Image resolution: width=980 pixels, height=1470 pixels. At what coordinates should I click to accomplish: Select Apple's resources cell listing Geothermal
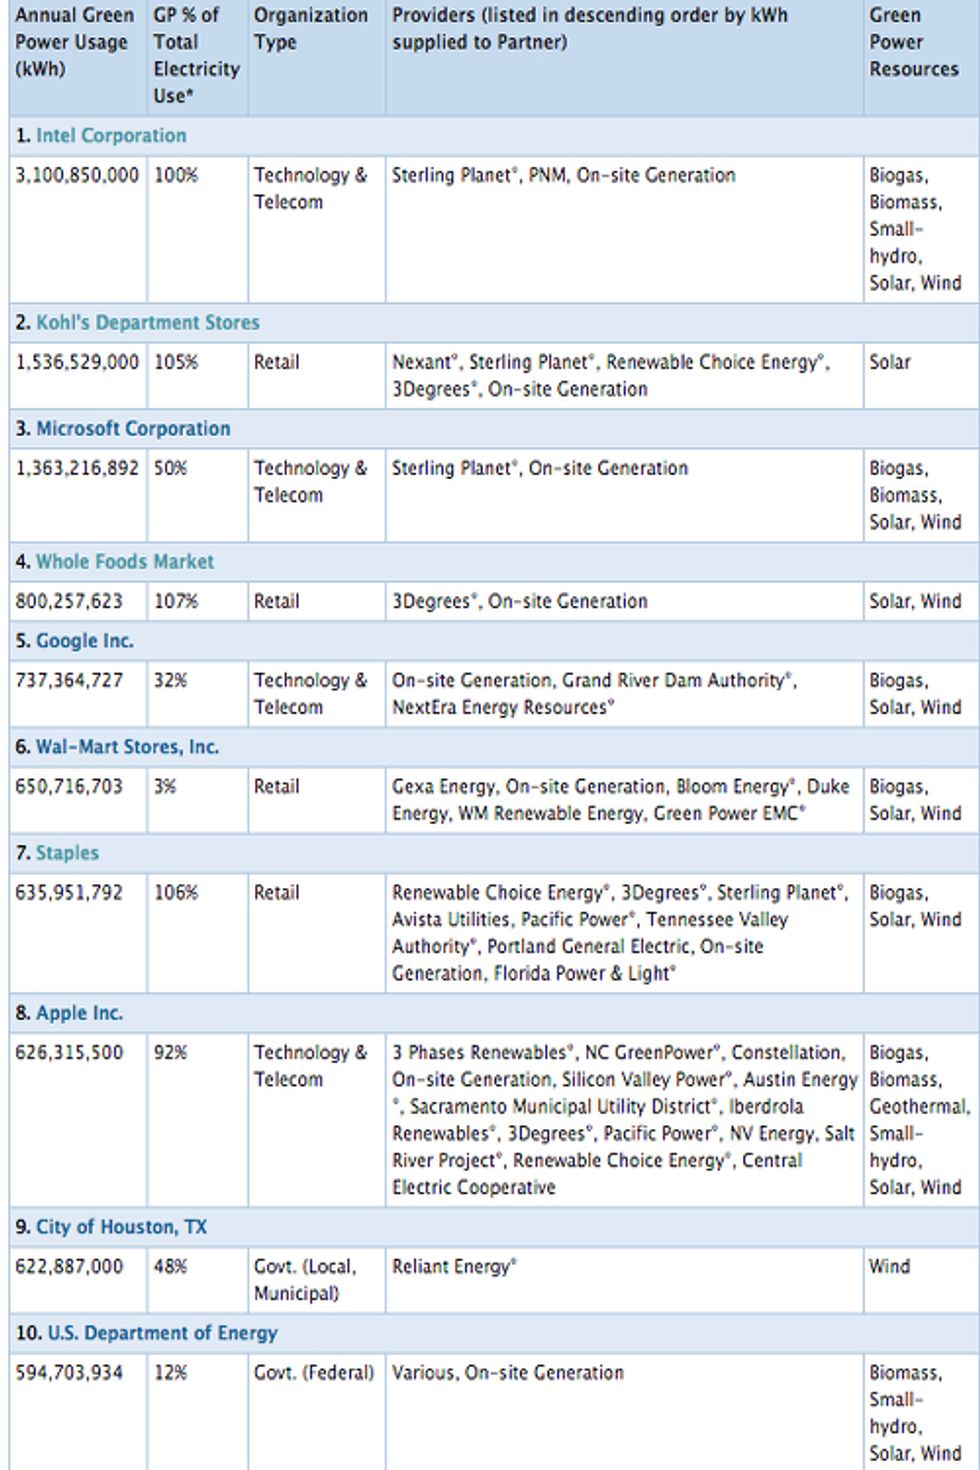[920, 1119]
